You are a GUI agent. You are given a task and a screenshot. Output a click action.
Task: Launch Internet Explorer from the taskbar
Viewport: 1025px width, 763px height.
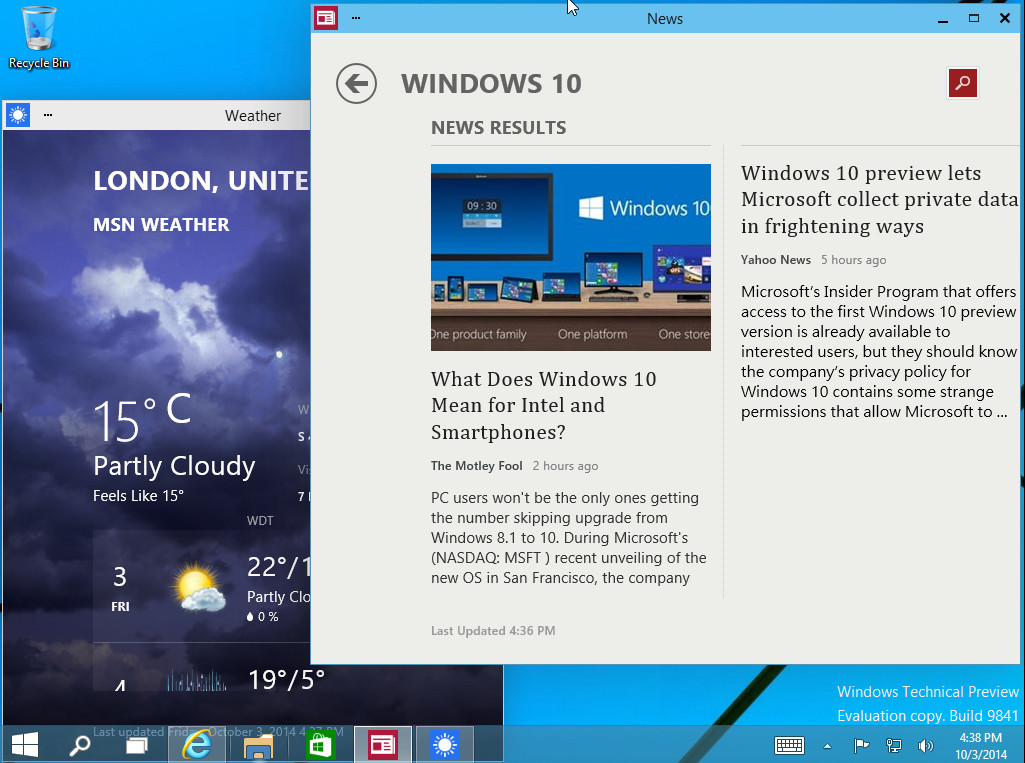pos(197,745)
